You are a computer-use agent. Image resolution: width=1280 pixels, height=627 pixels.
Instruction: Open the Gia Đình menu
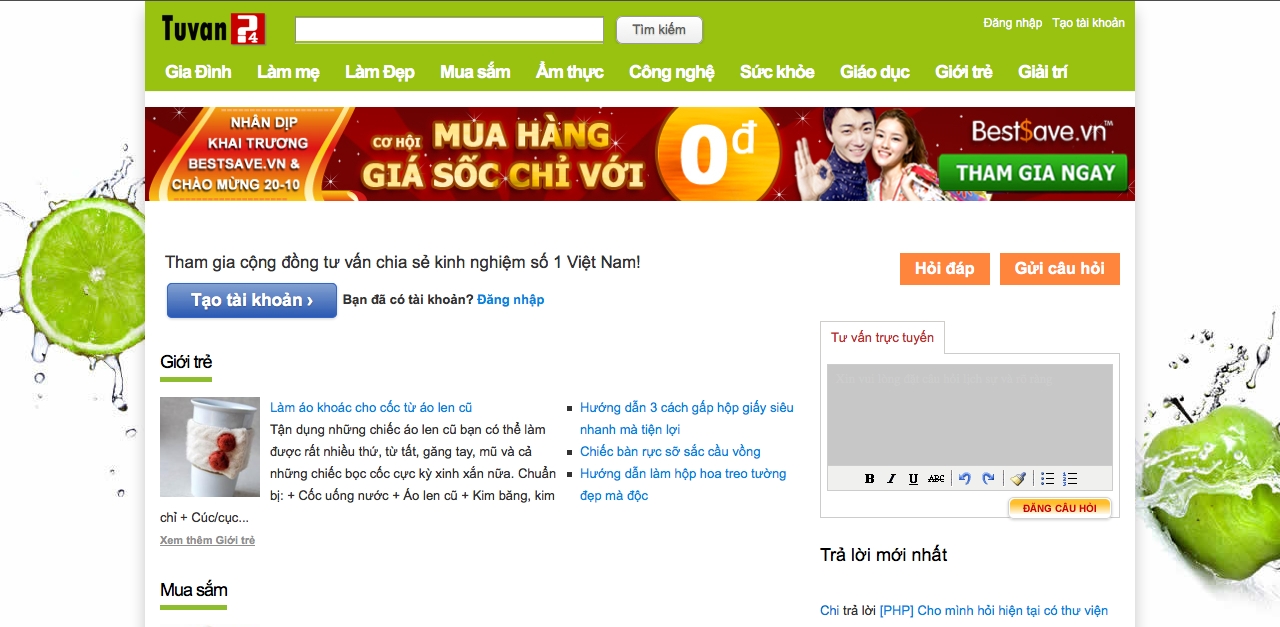click(x=198, y=72)
